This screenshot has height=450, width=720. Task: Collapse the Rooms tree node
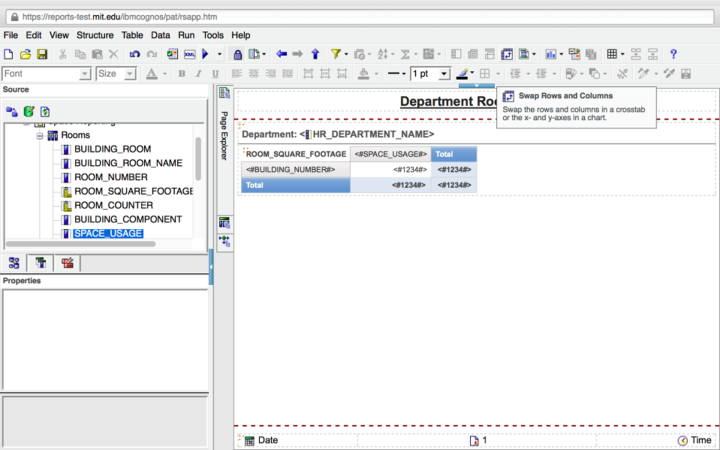(41, 135)
